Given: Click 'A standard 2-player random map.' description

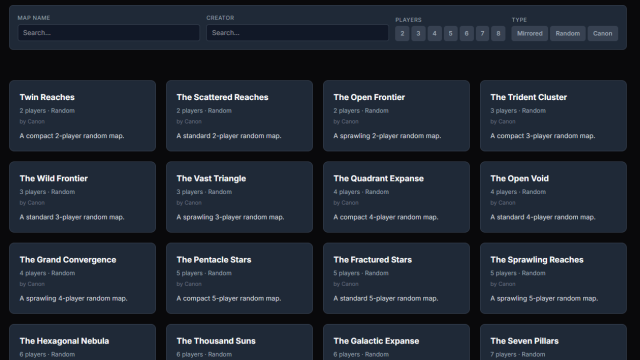Looking at the screenshot, I should (x=229, y=136).
